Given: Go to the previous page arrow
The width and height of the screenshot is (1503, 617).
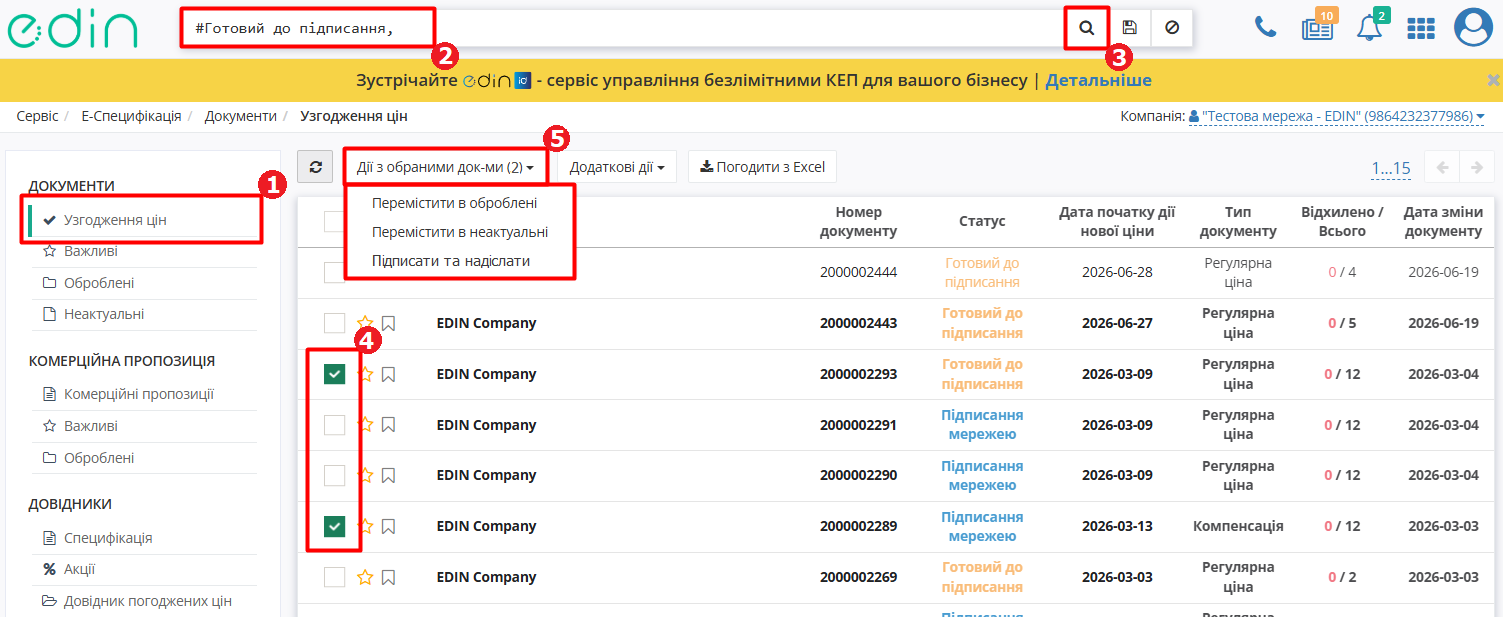Looking at the screenshot, I should click(x=1442, y=167).
